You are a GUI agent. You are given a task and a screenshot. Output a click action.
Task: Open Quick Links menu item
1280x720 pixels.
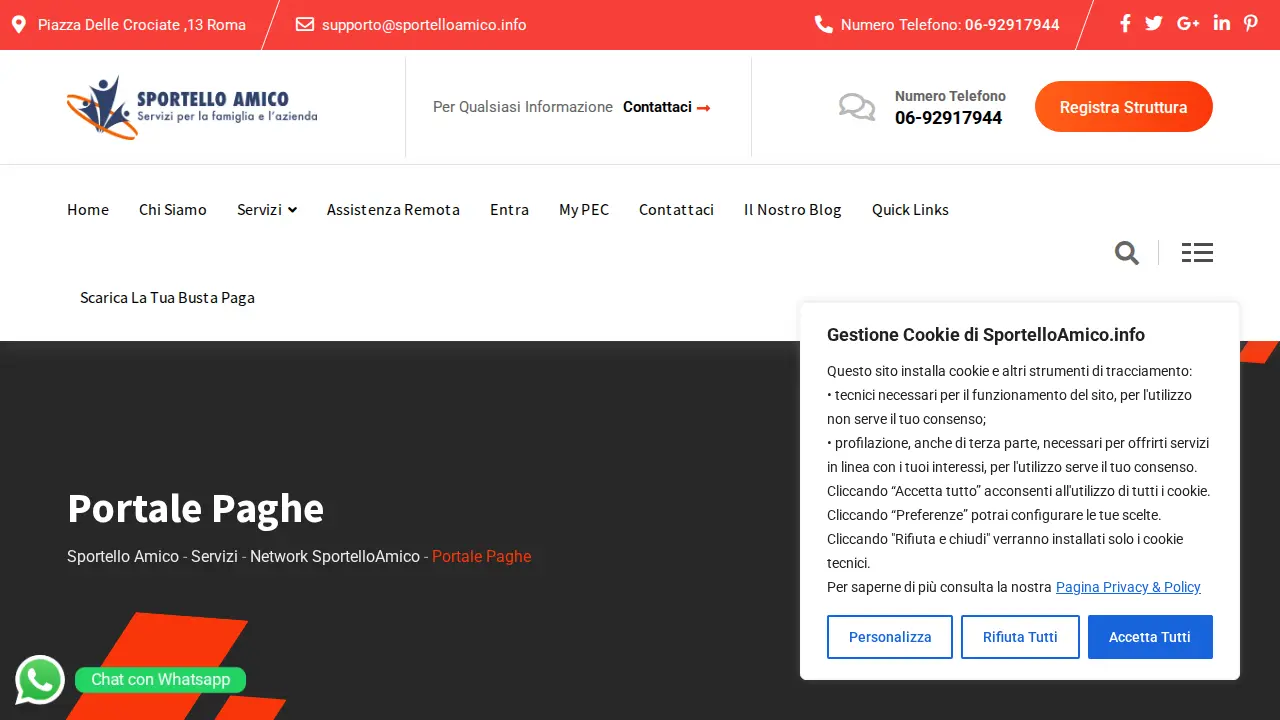click(x=910, y=210)
